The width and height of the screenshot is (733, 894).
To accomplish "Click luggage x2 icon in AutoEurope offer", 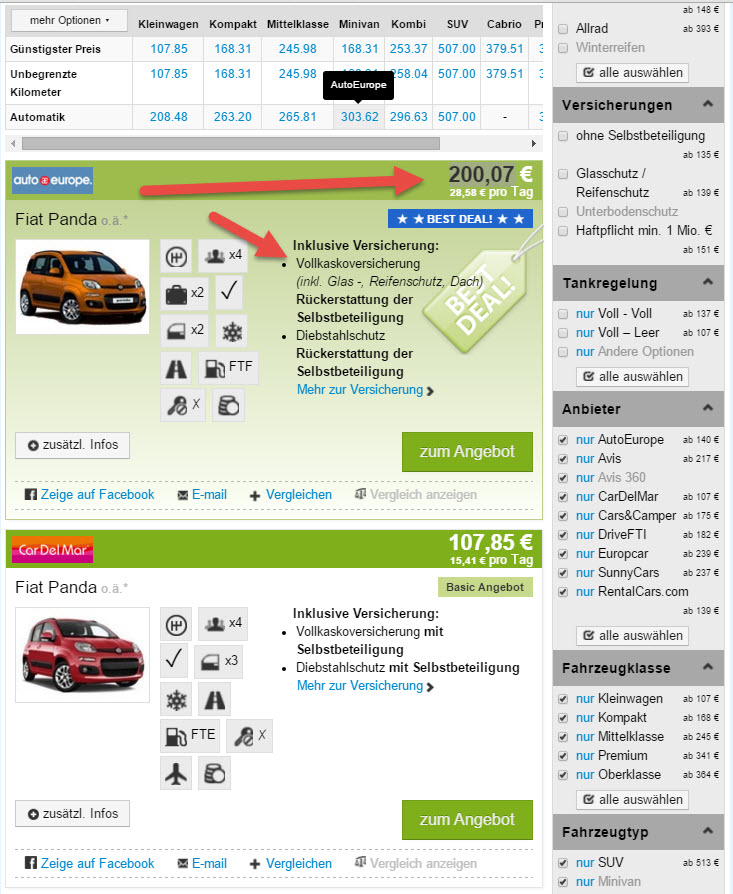I will click(185, 294).
